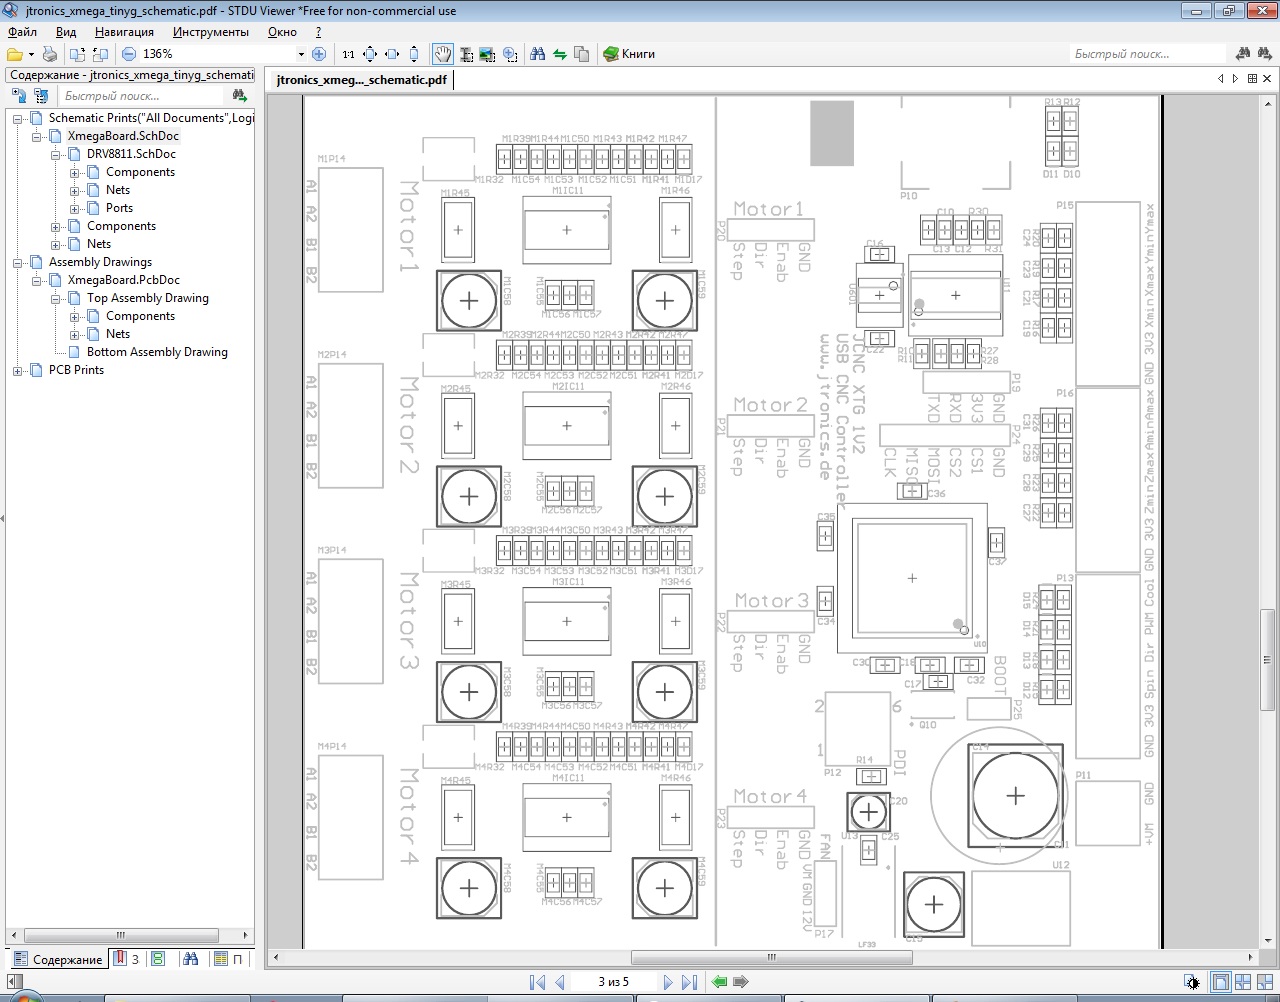
Task: Select Bottom Assembly Drawing in contents
Action: pyautogui.click(x=157, y=352)
